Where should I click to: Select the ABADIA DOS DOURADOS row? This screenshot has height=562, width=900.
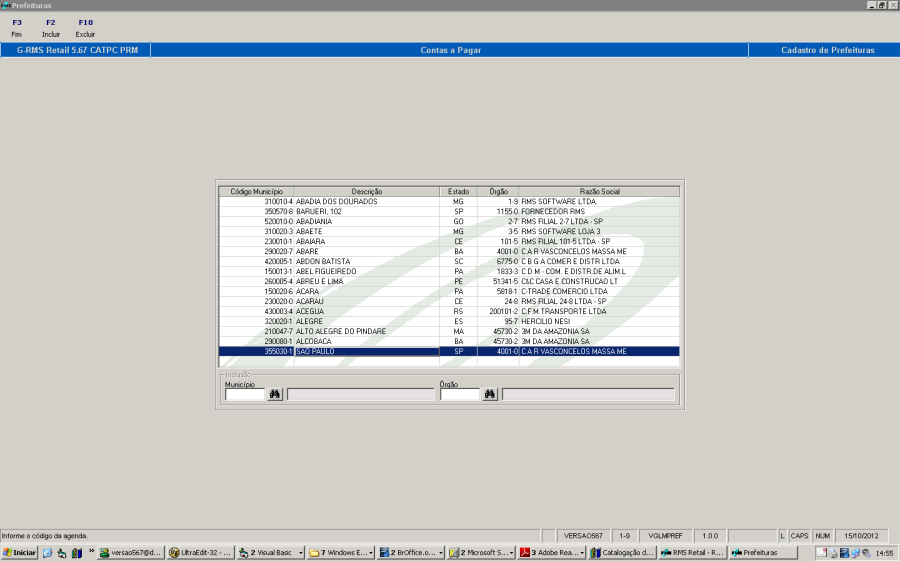(x=449, y=201)
